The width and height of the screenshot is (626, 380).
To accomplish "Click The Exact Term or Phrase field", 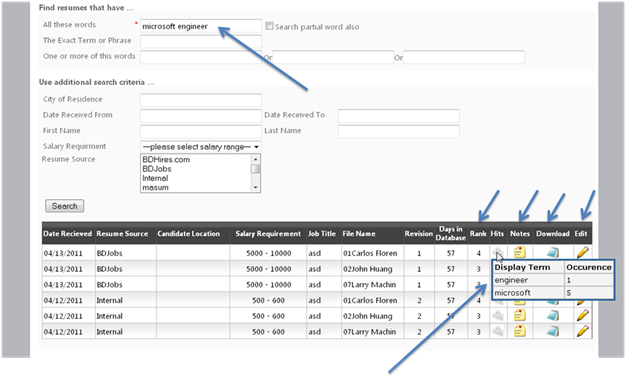I will (201, 42).
